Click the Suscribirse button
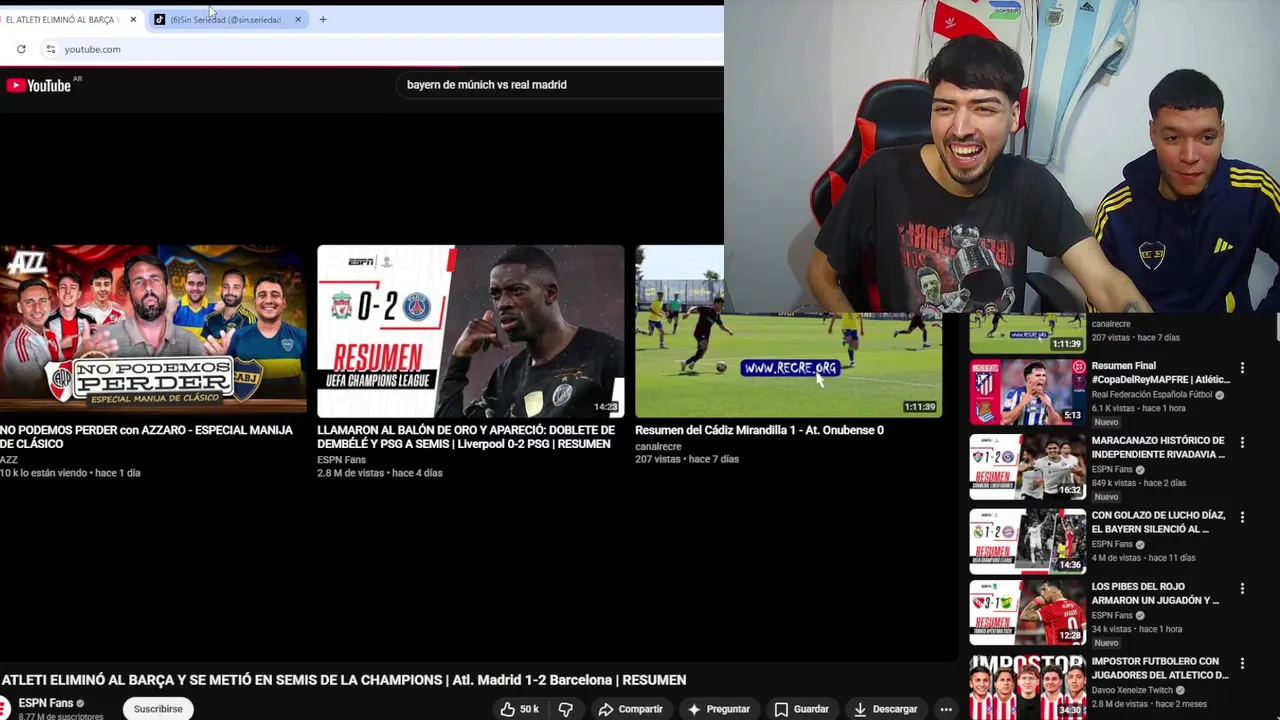Screen dimensions: 1280x720 pos(158,709)
